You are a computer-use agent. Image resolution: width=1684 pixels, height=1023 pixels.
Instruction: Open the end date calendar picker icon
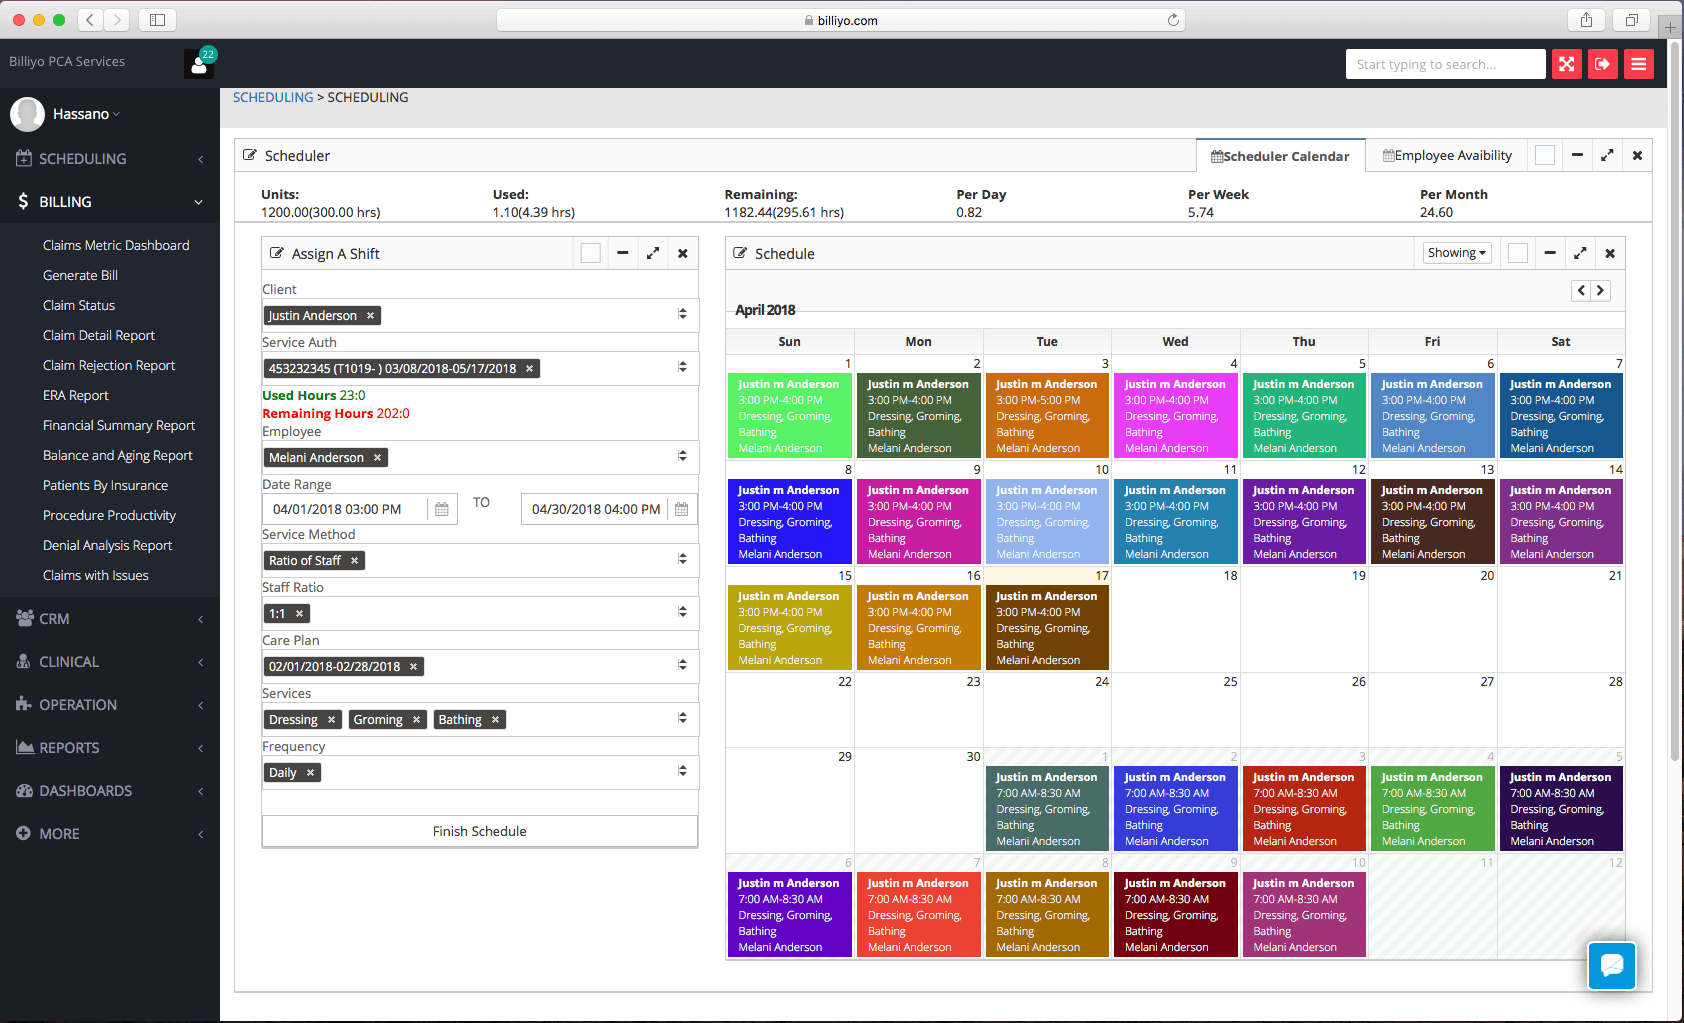pyautogui.click(x=681, y=509)
